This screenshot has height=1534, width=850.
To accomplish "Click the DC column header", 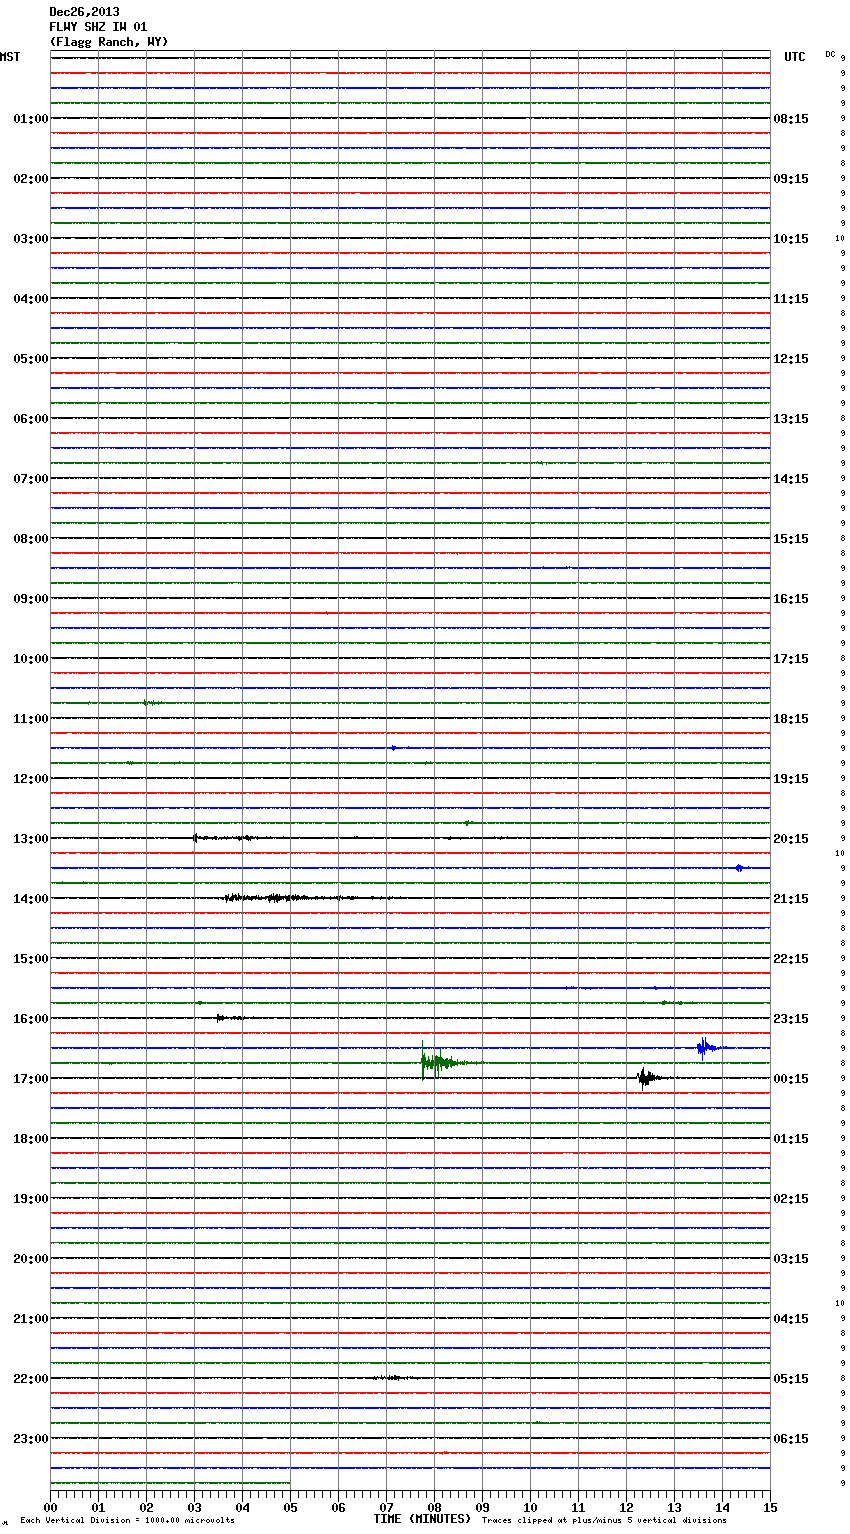I will pos(830,54).
